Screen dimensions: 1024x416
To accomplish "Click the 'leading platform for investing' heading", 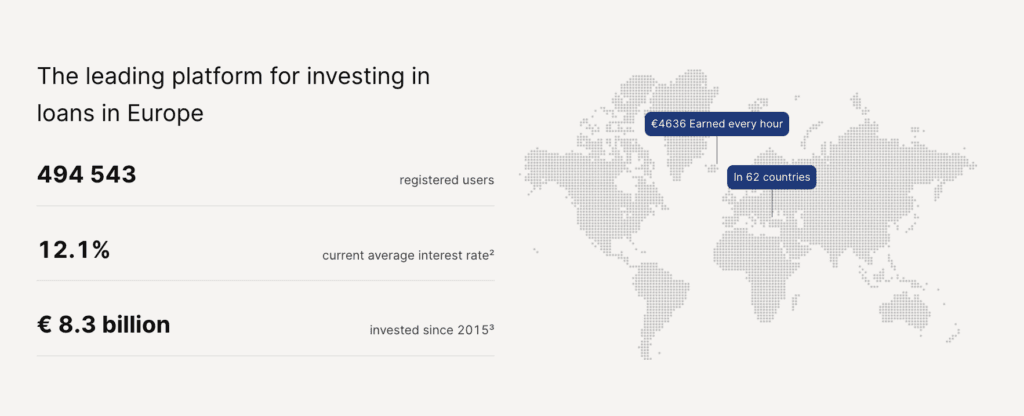I will [233, 76].
